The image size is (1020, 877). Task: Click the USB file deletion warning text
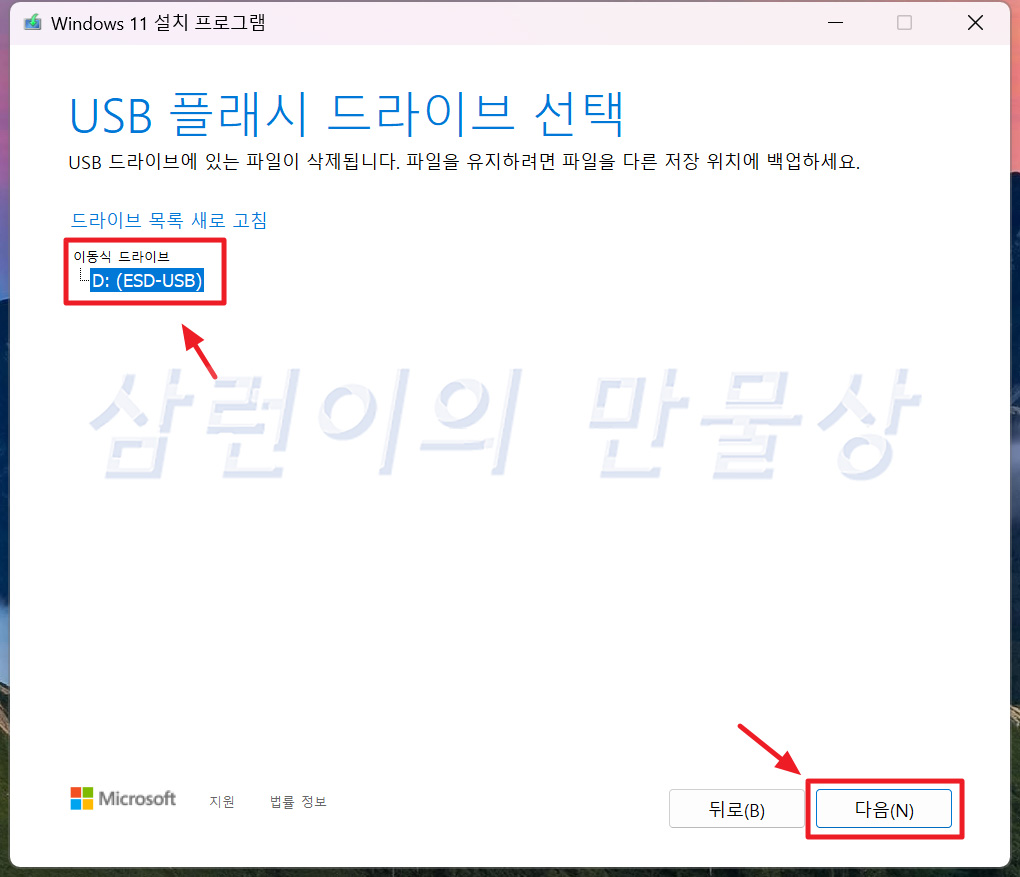coord(464,161)
